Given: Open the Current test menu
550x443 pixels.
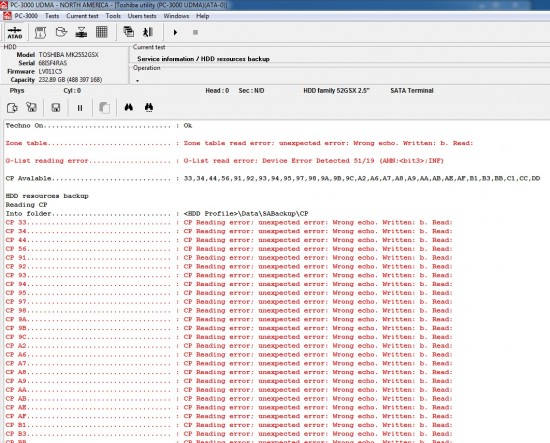Looking at the screenshot, I should (82, 16).
